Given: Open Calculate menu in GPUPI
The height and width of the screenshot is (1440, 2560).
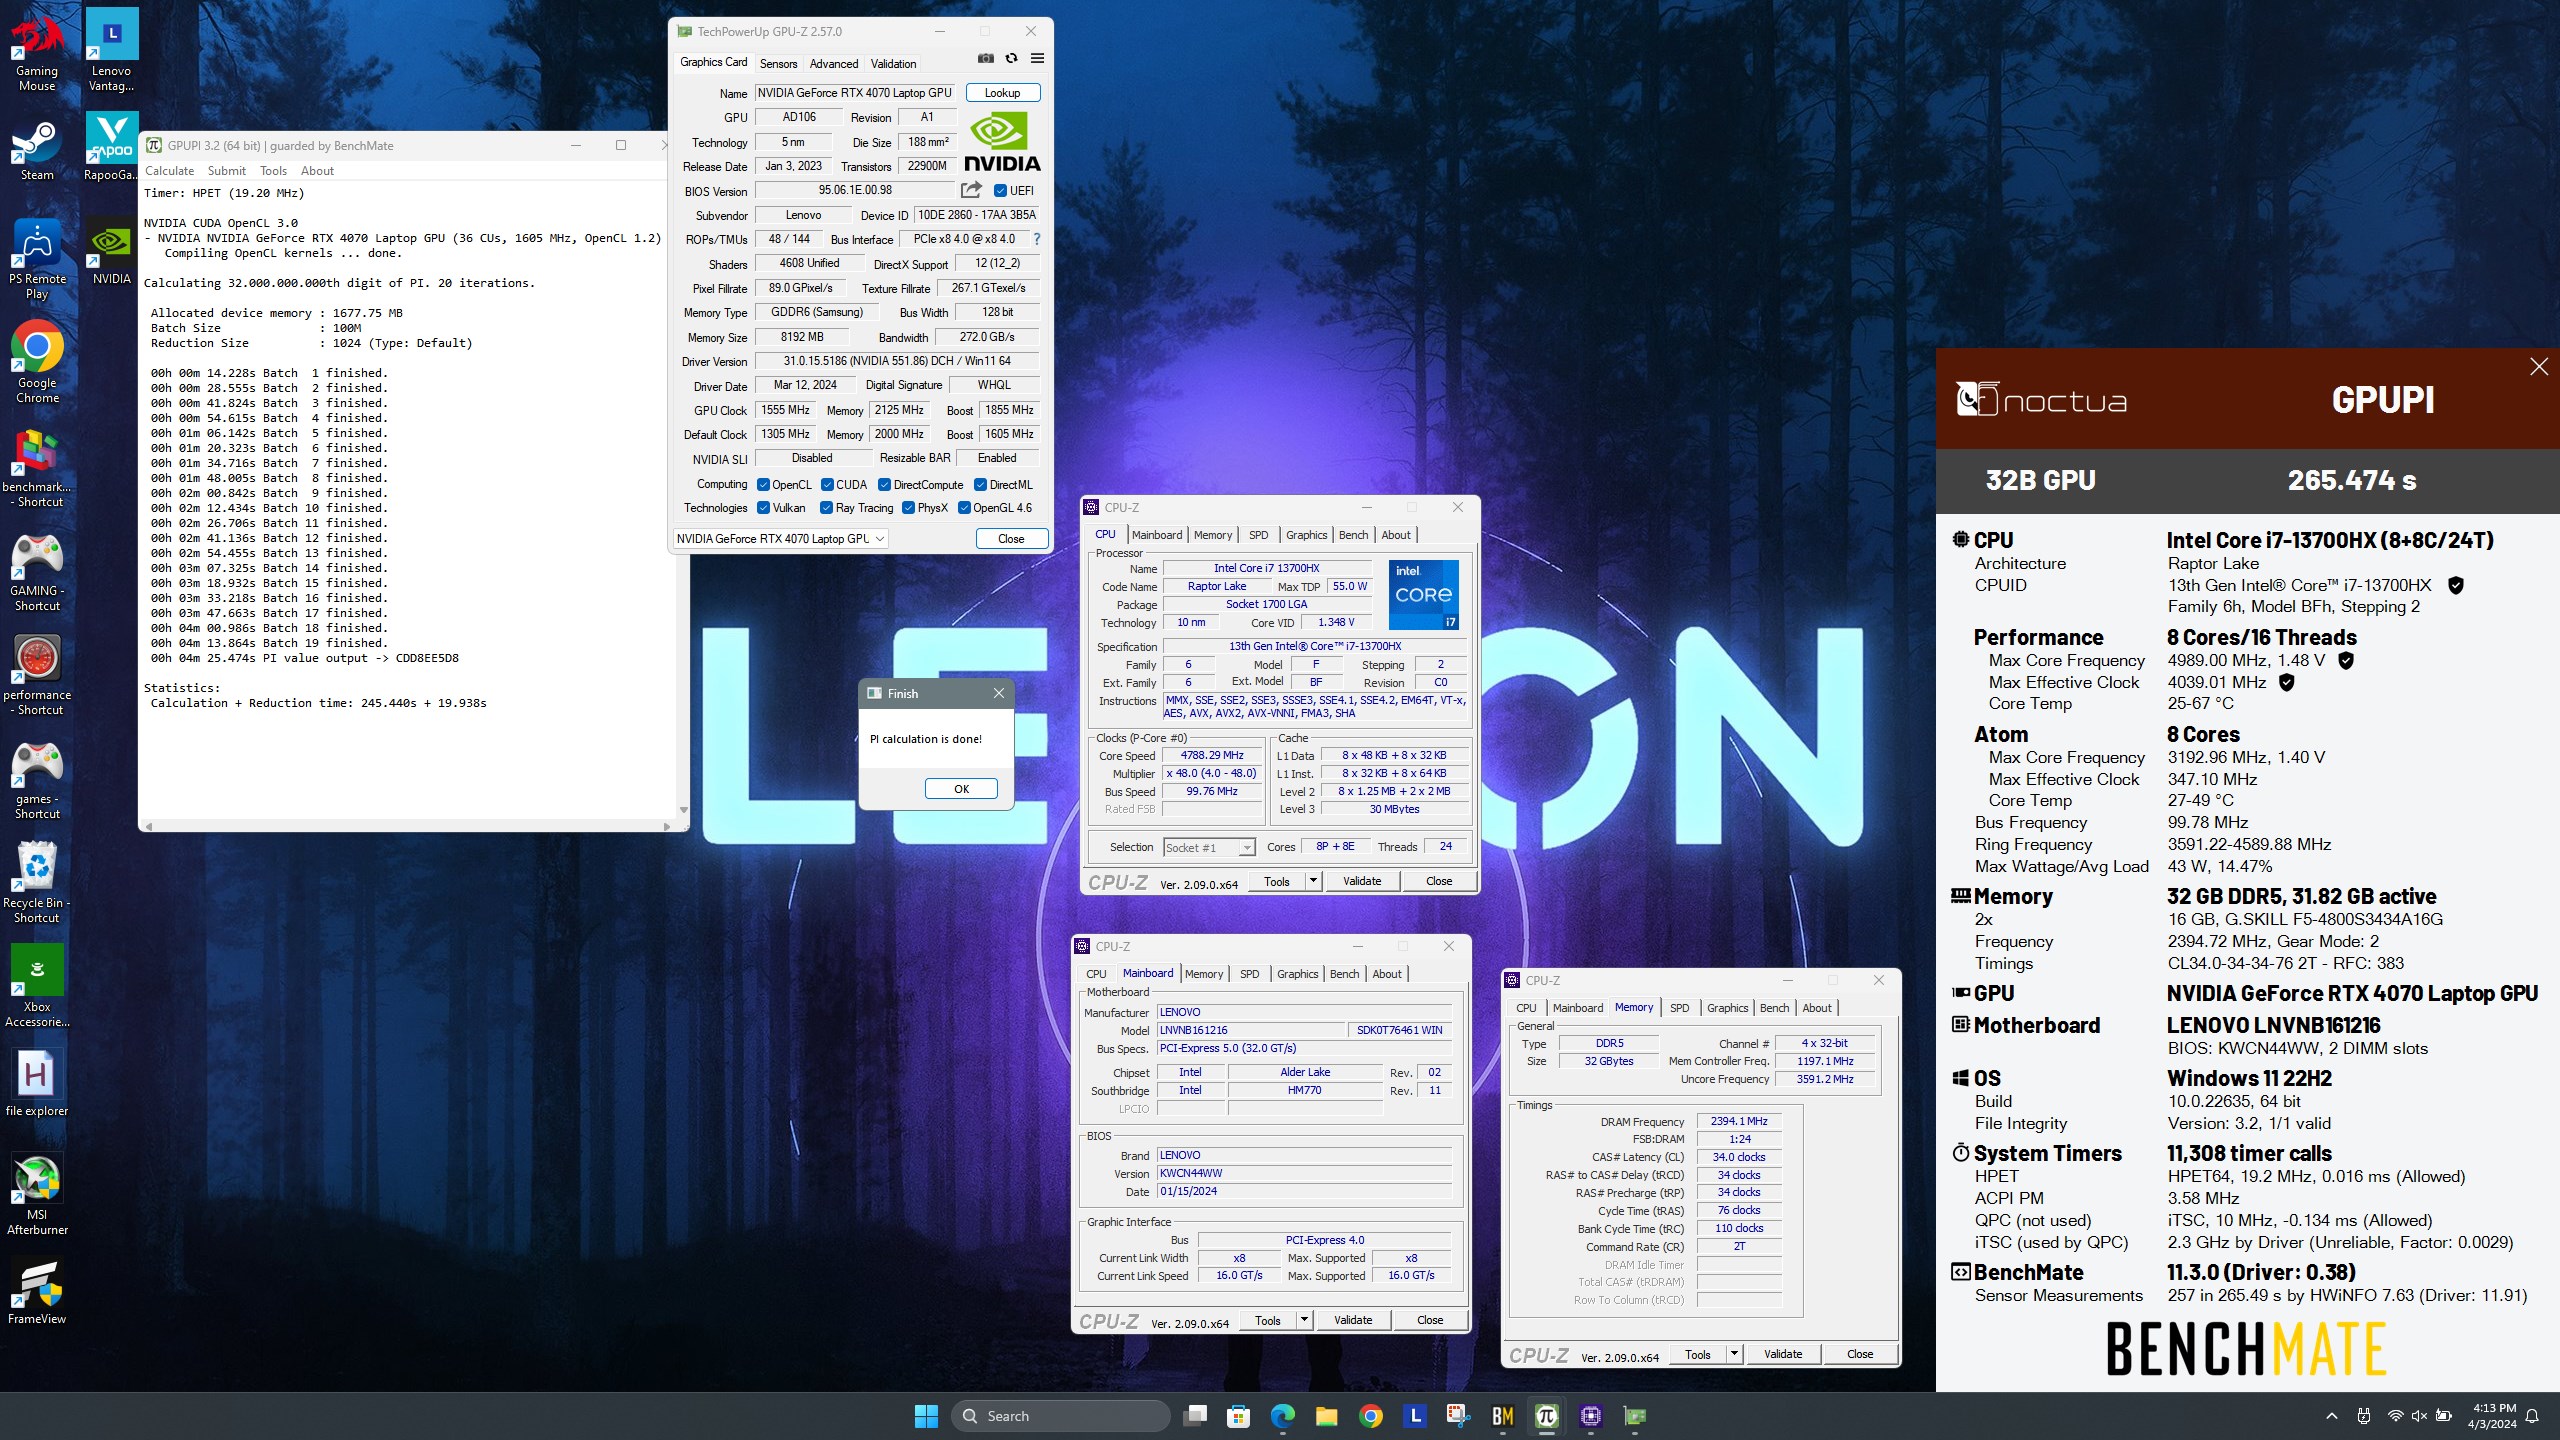Looking at the screenshot, I should 169,171.
